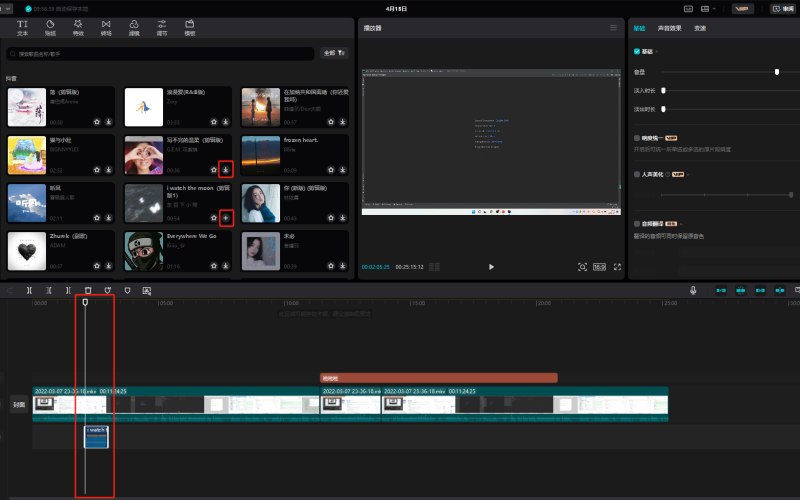Select the first video clip on the main track
Screen dimensions: 800x500
tap(176, 405)
